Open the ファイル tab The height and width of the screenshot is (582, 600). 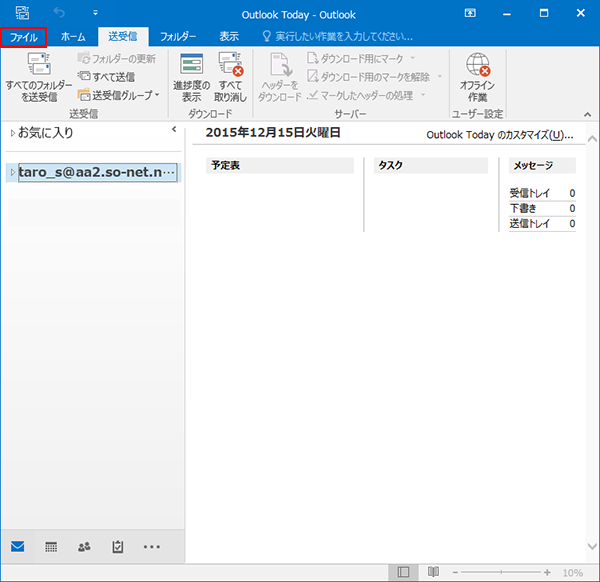24,36
